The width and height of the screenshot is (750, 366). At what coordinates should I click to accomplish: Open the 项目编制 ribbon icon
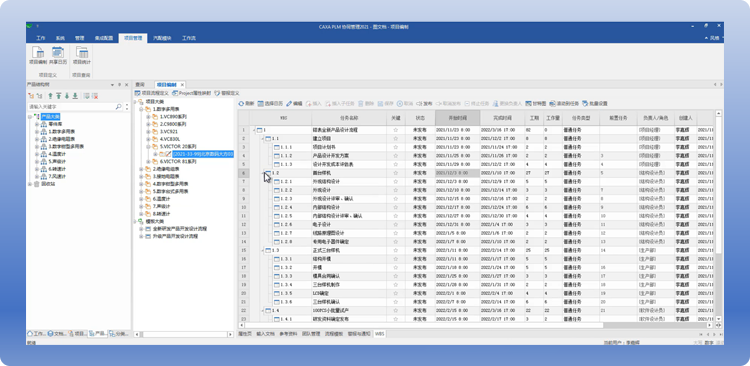[38, 55]
